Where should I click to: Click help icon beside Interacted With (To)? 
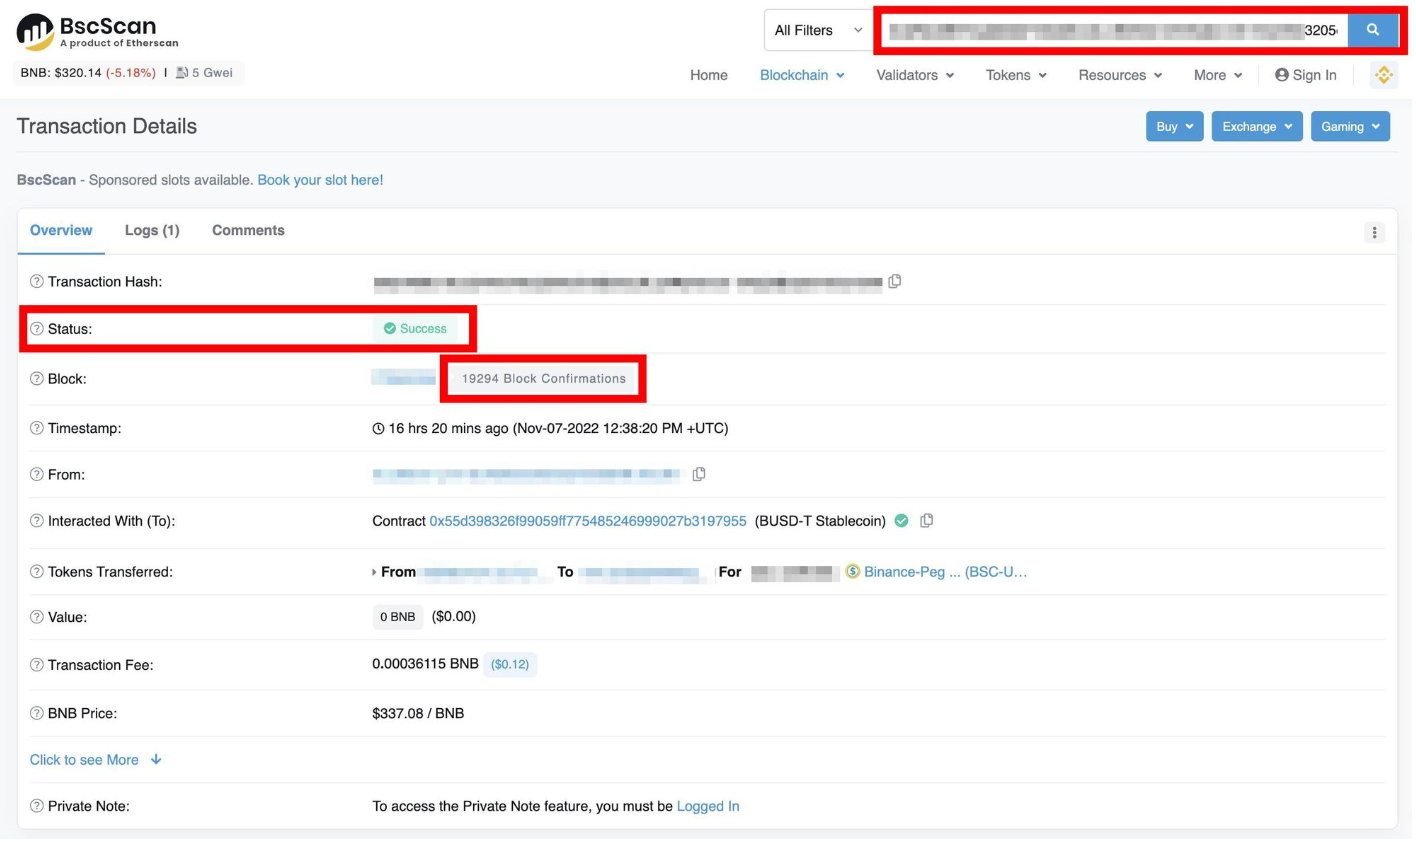pos(37,522)
